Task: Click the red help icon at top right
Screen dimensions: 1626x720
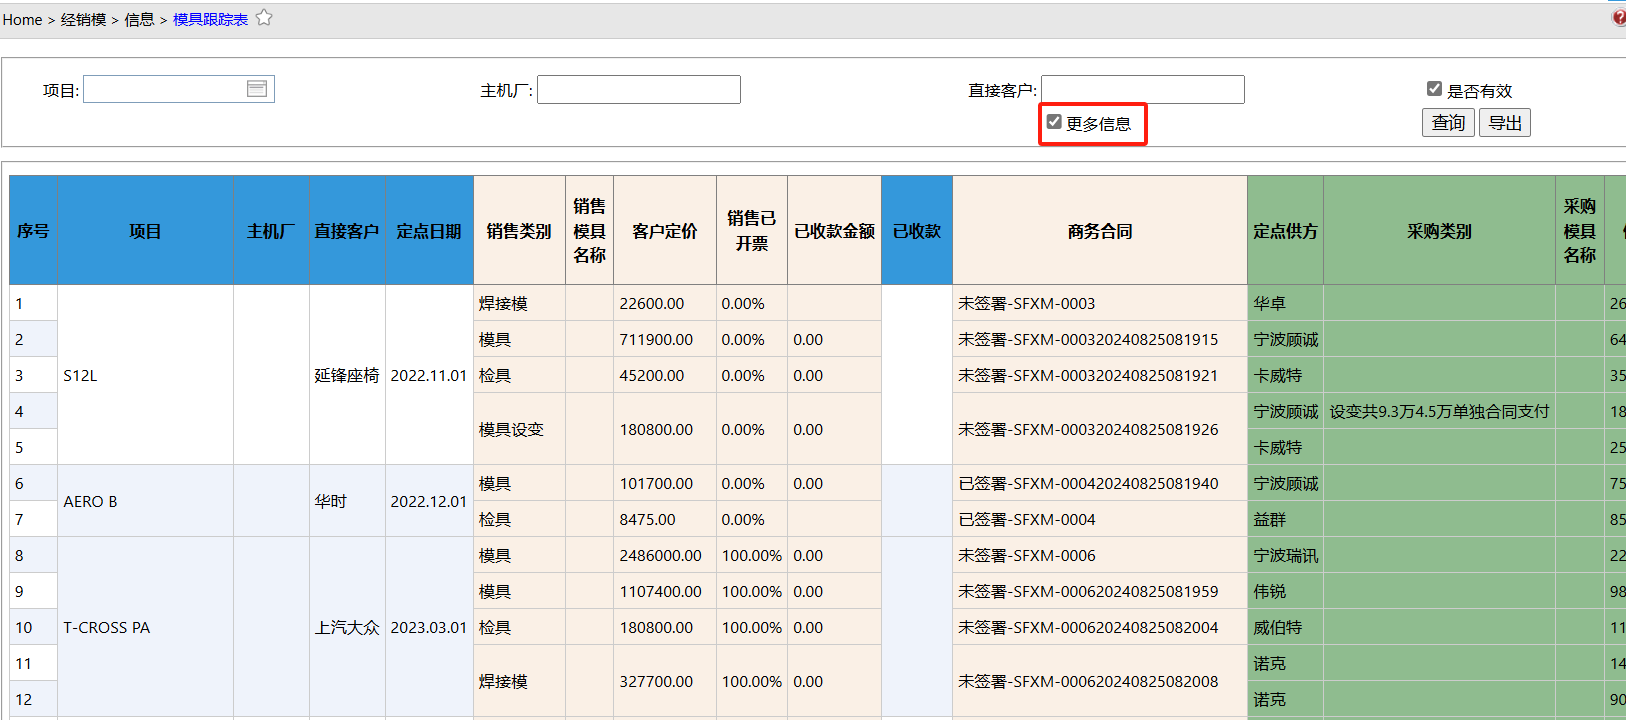Action: 1619,18
